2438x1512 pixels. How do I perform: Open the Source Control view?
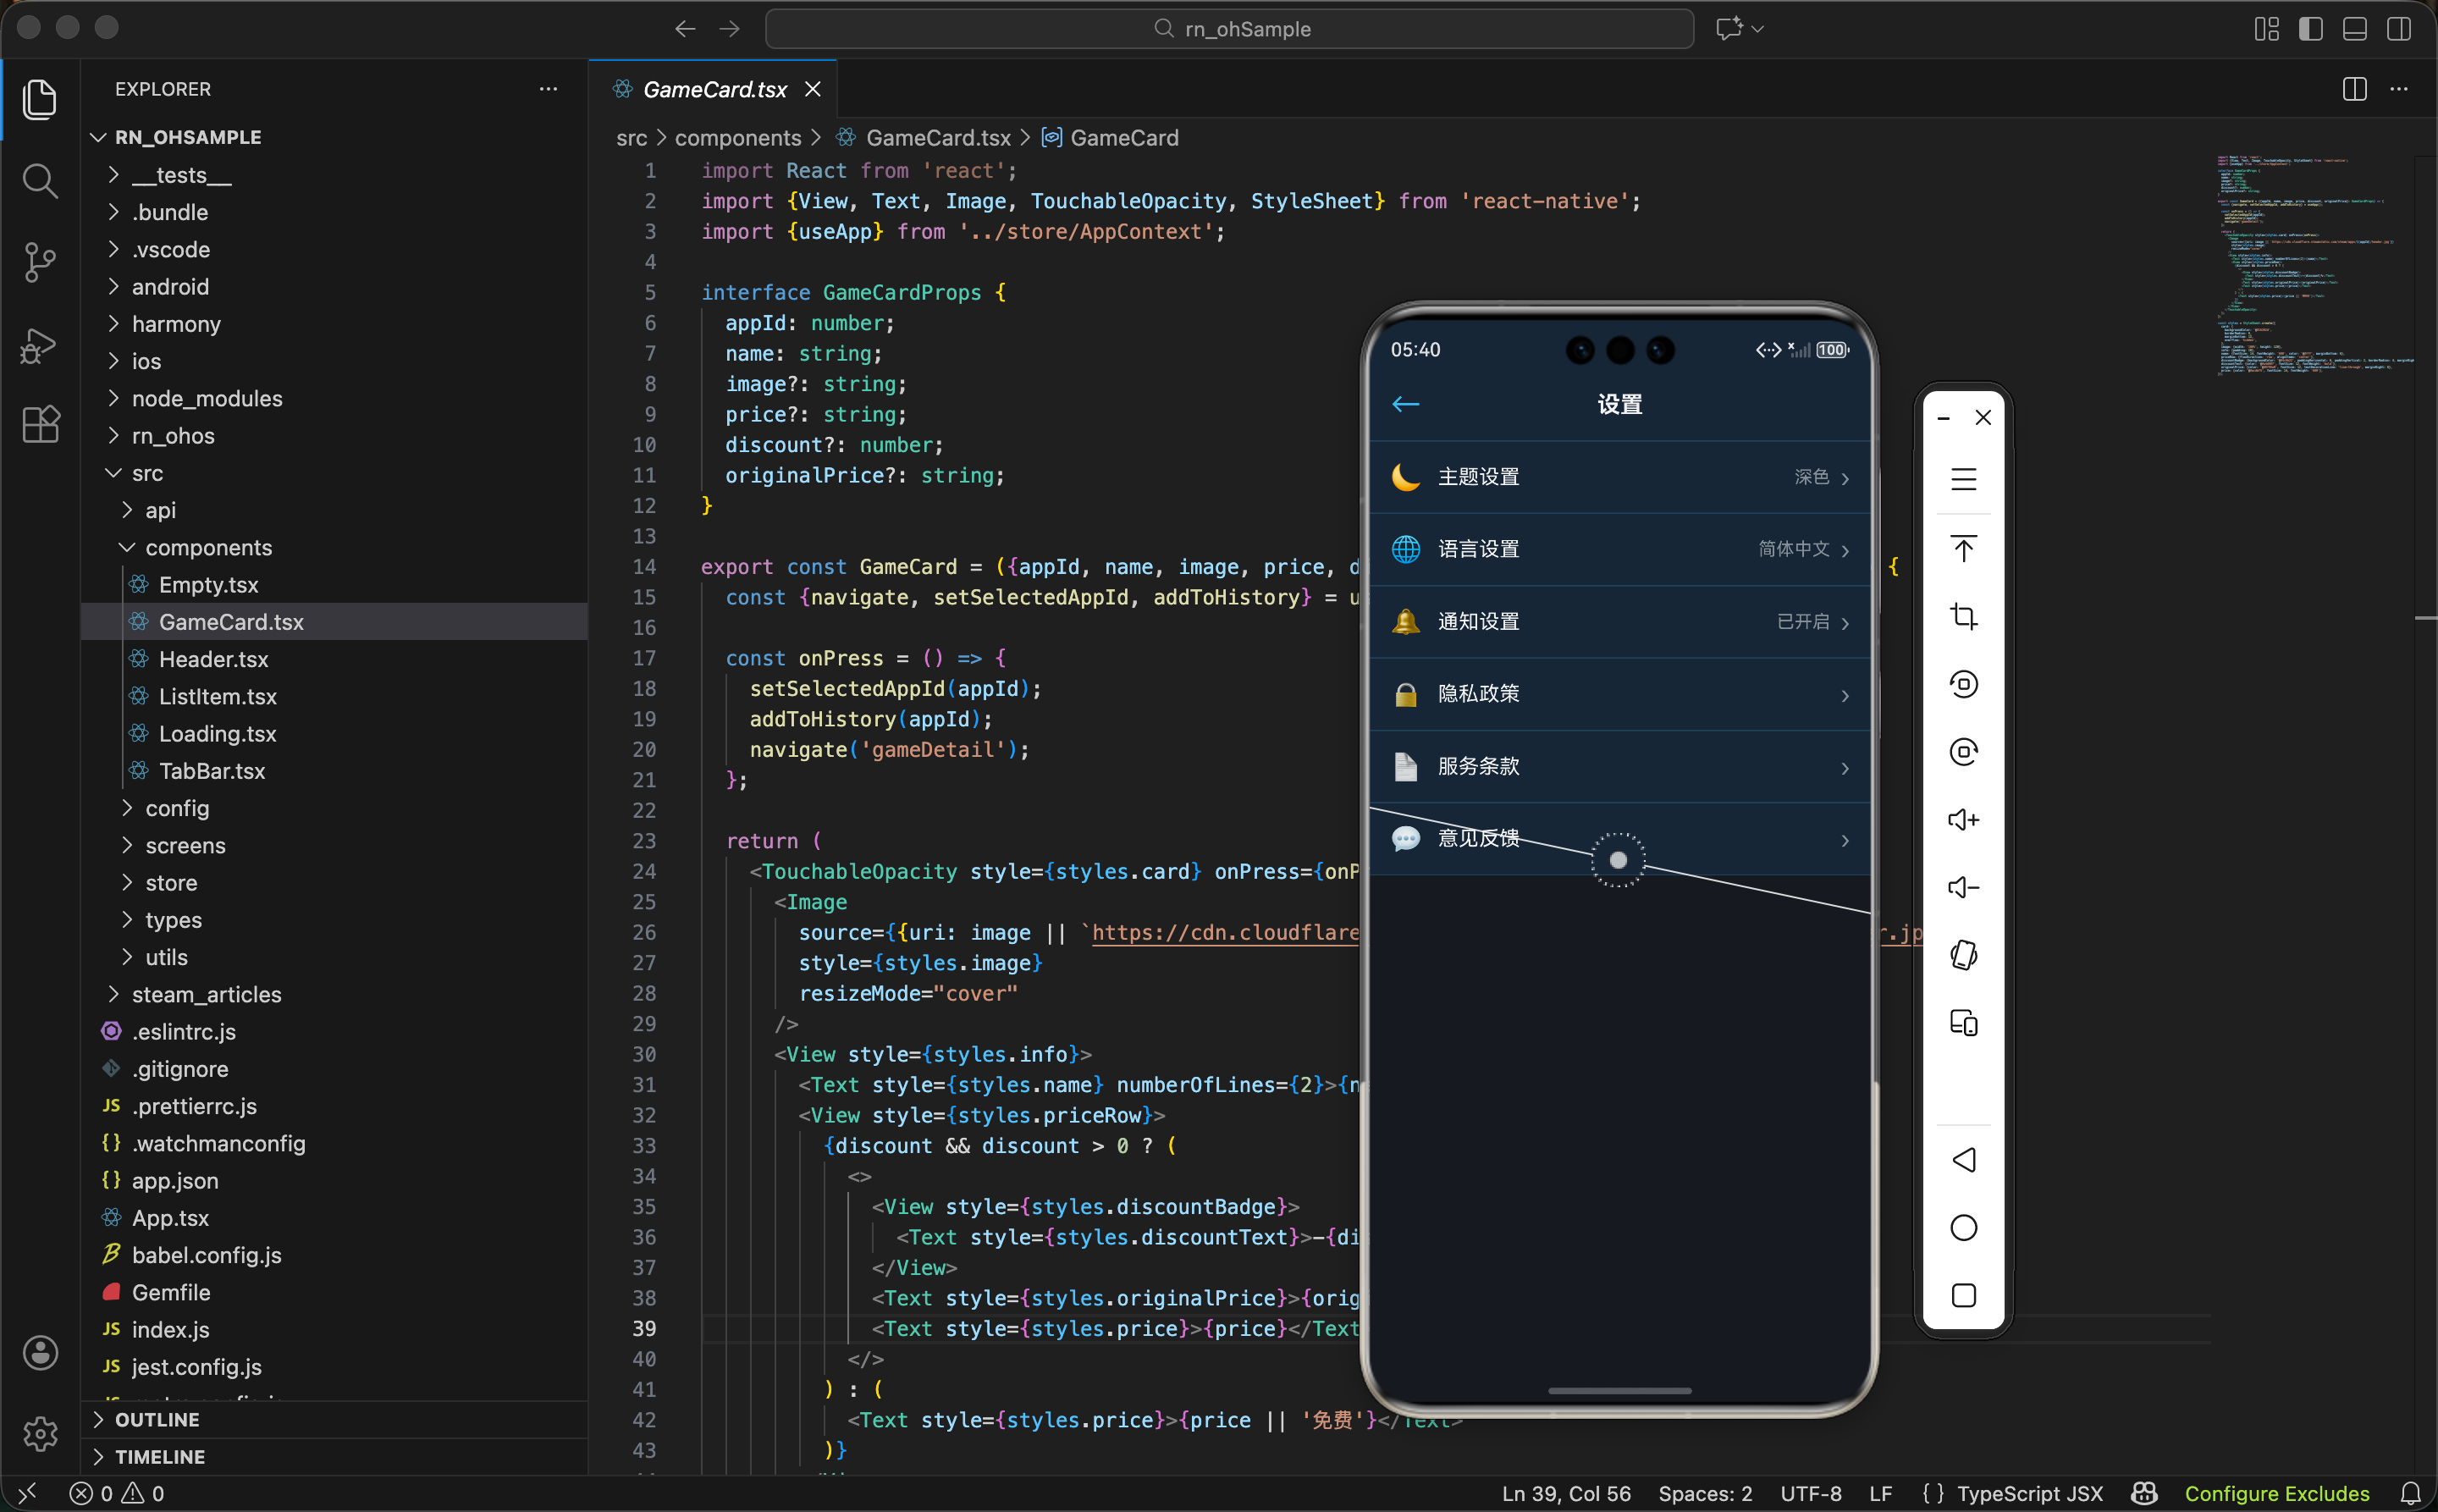[x=40, y=262]
